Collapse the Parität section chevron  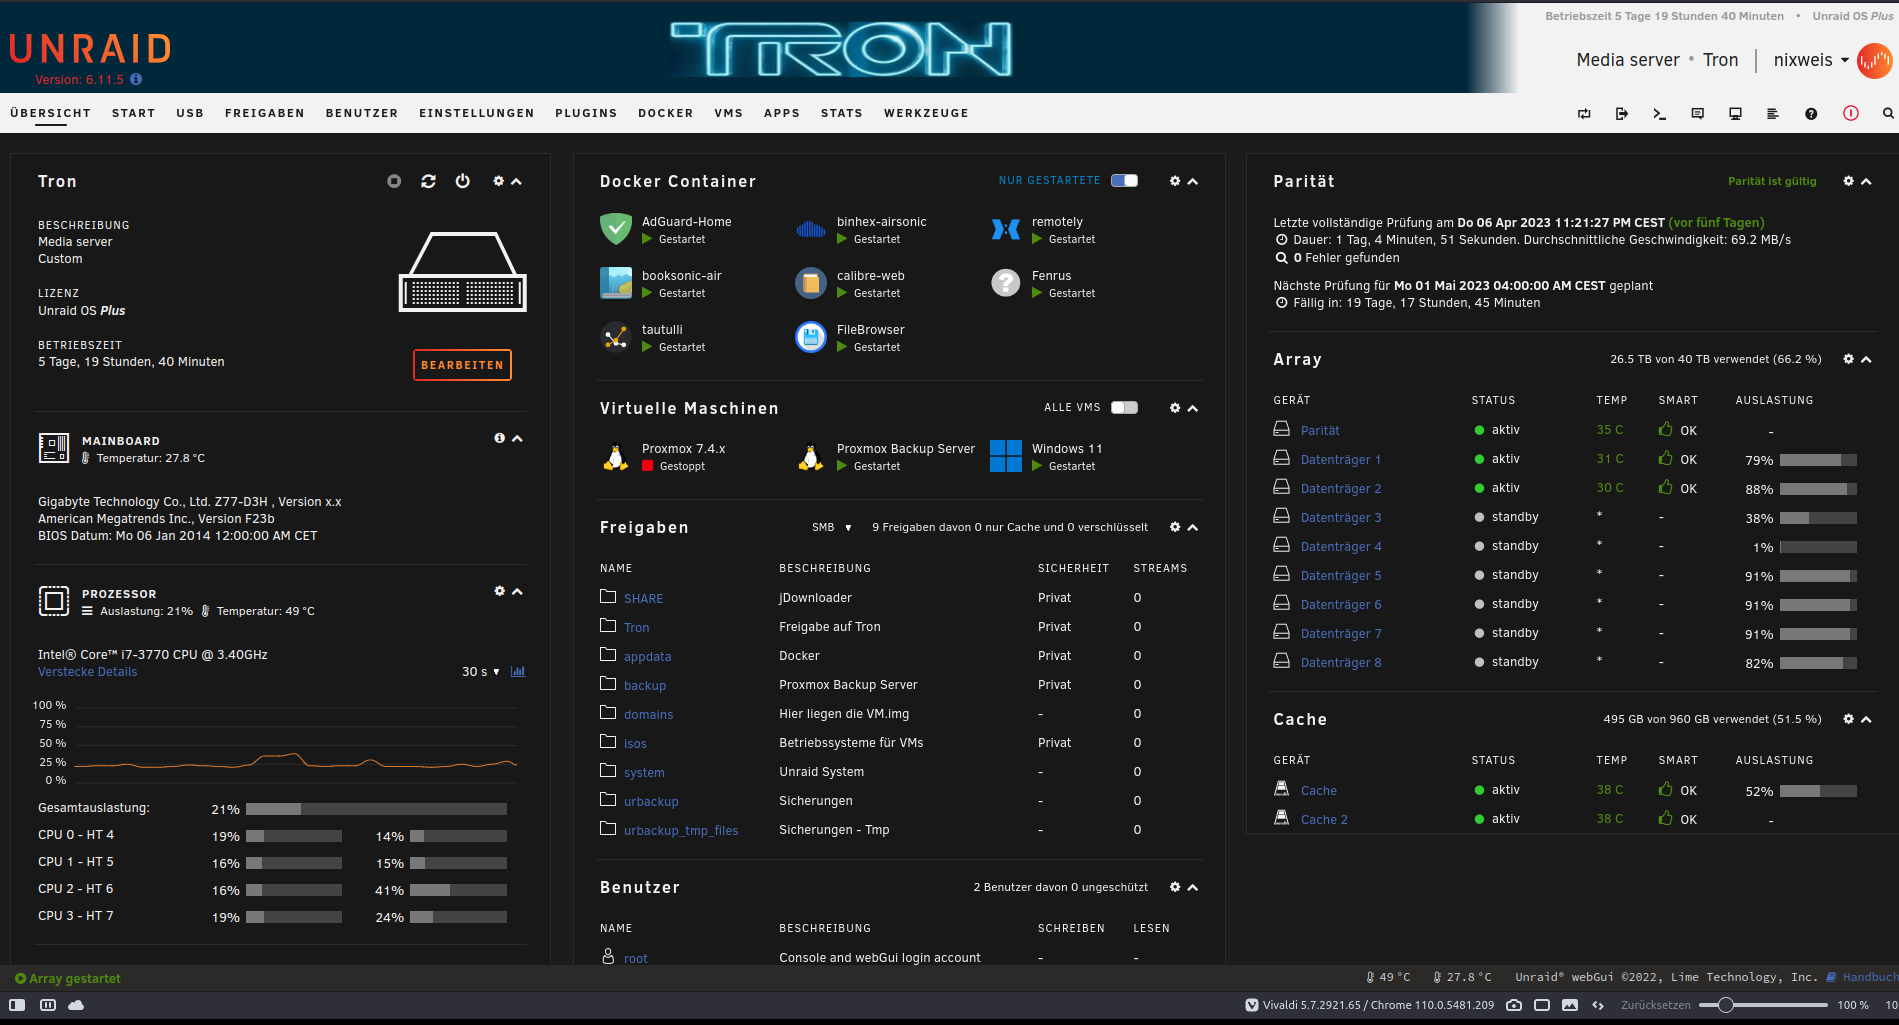click(x=1866, y=181)
